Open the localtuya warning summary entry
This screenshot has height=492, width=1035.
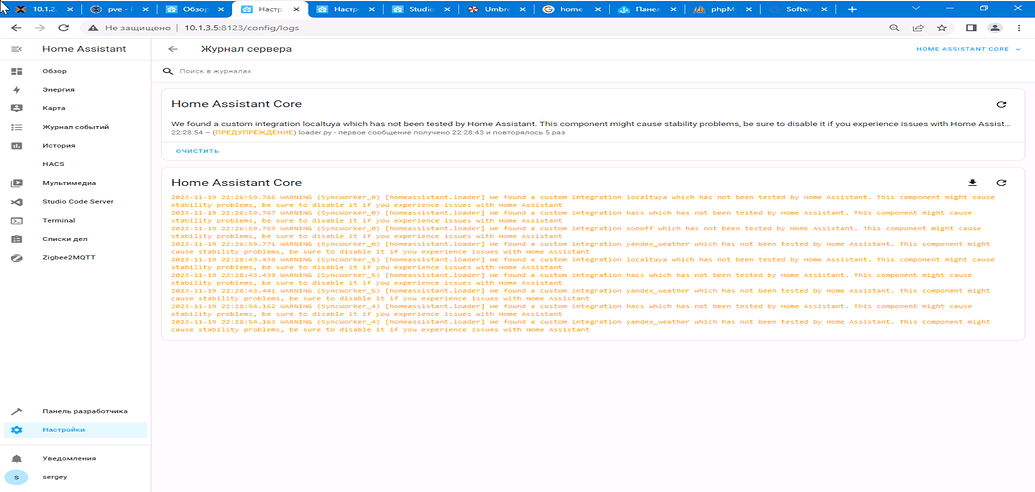(591, 128)
